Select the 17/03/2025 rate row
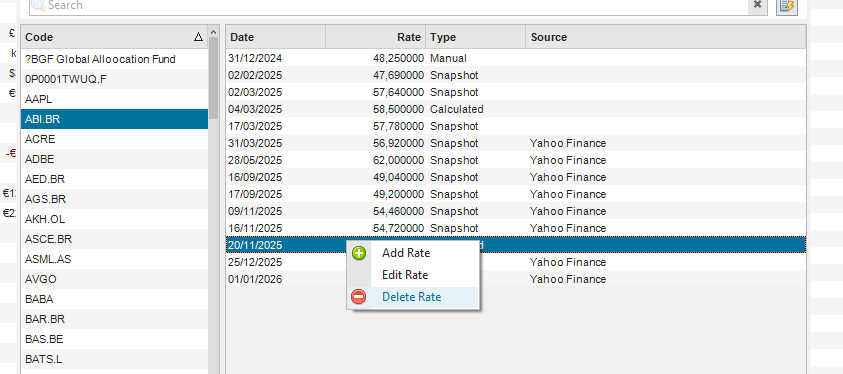The width and height of the screenshot is (843, 374). coord(516,126)
